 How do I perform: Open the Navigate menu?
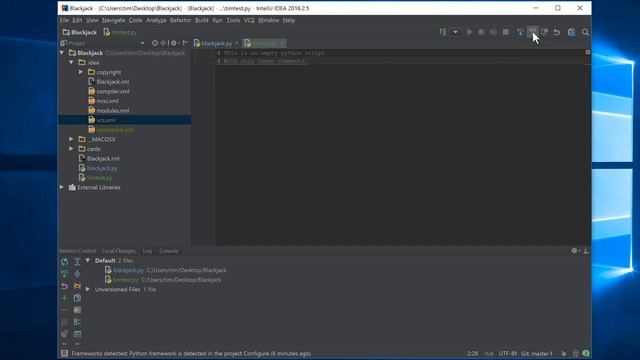coord(113,20)
